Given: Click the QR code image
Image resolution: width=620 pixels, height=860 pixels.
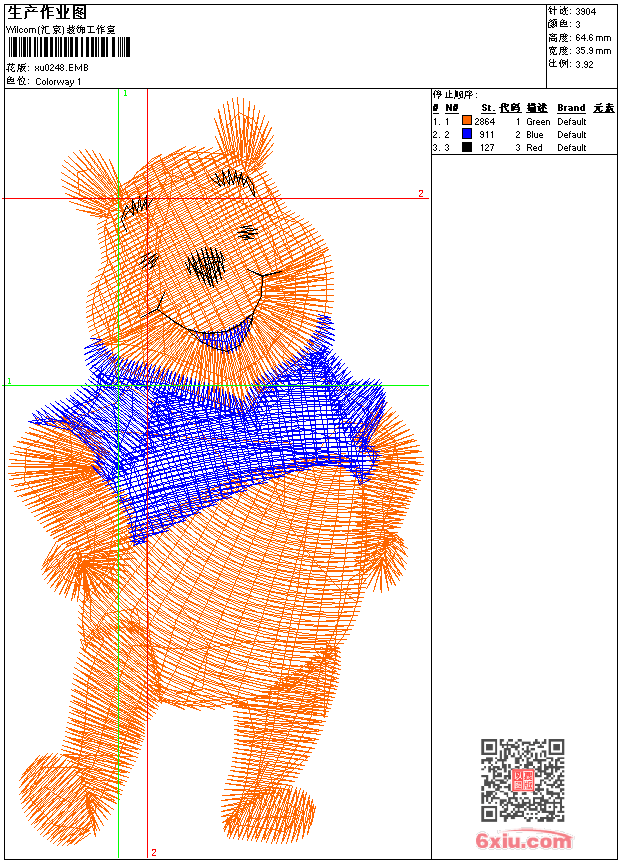Looking at the screenshot, I should tap(522, 779).
